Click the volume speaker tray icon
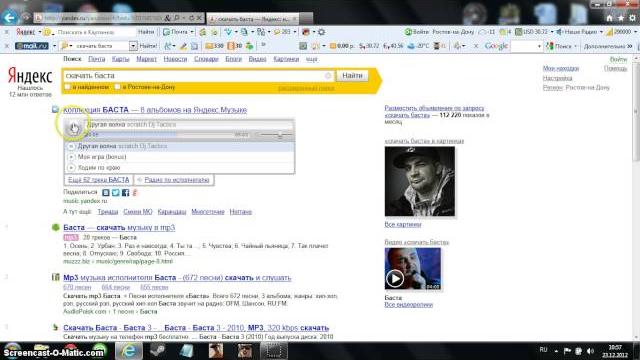Screen dimensions: 640x360 tap(590, 351)
